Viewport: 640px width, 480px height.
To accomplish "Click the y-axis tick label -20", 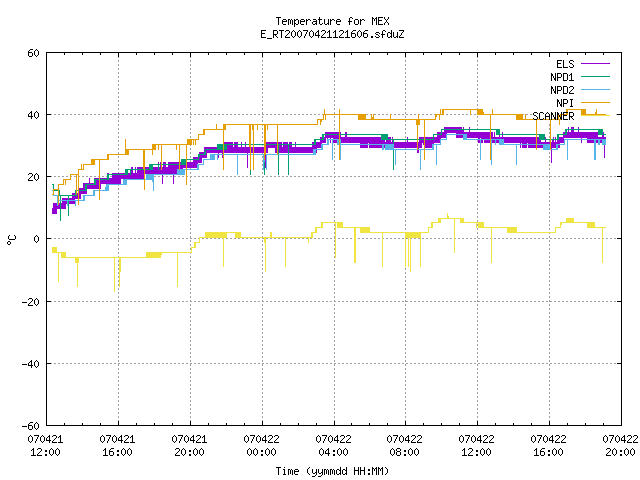I will [31, 302].
